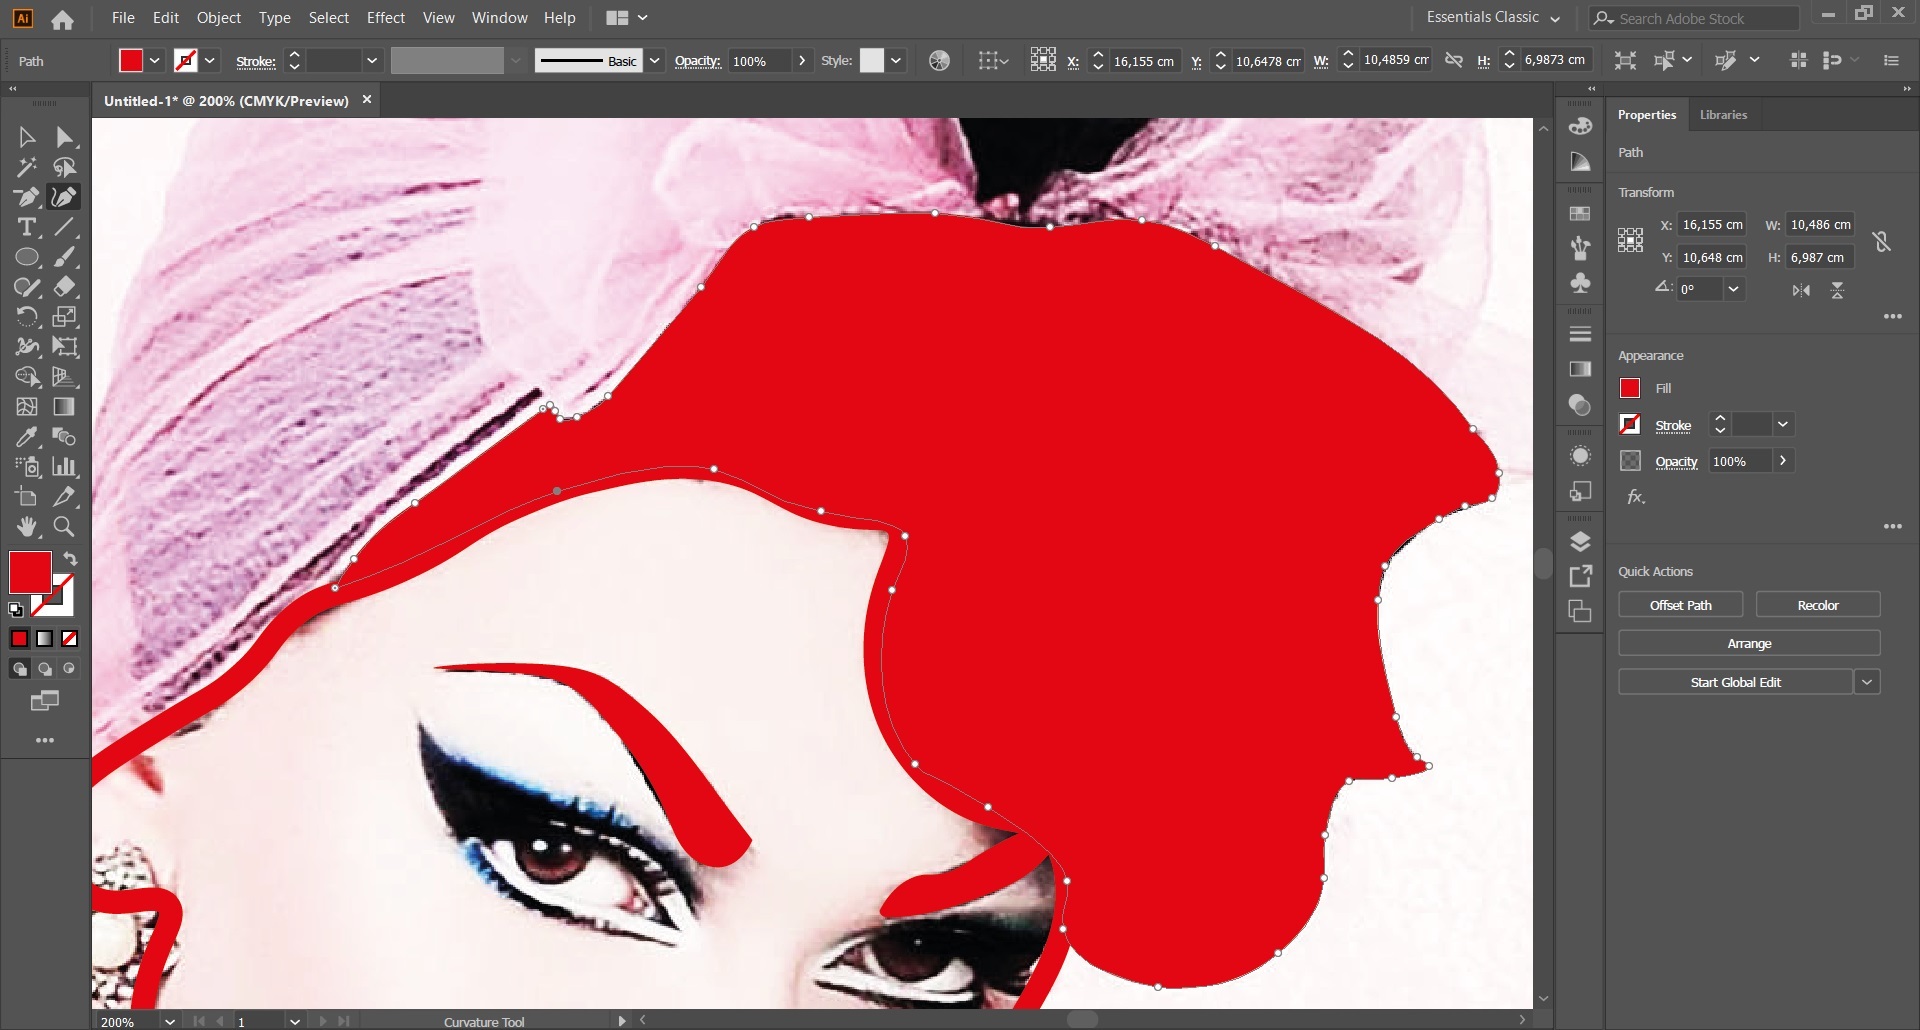Select the Ellipse tool

click(27, 257)
